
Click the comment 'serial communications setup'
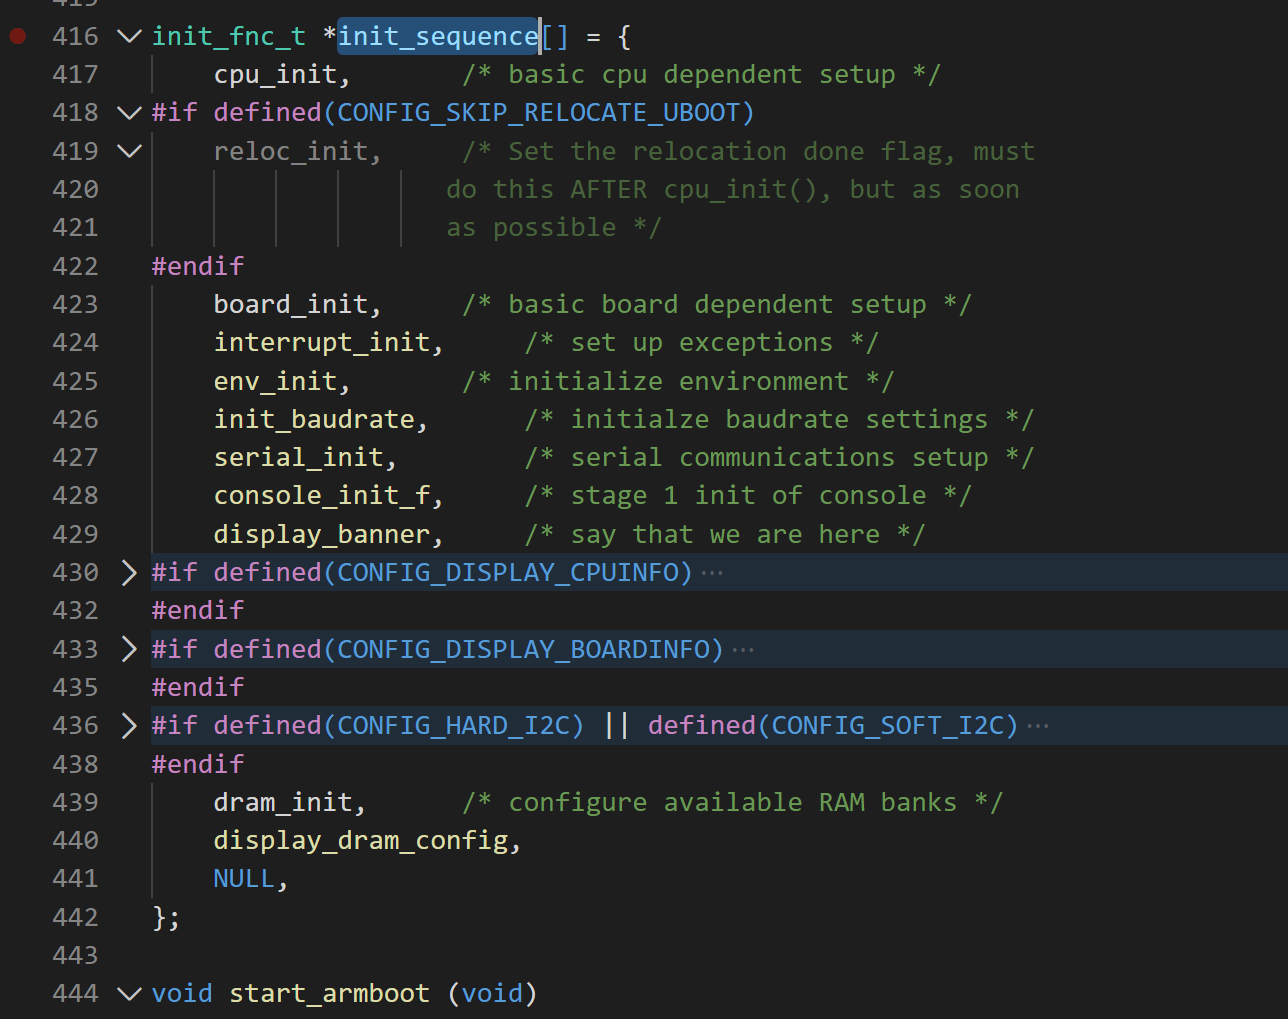pyautogui.click(x=780, y=457)
